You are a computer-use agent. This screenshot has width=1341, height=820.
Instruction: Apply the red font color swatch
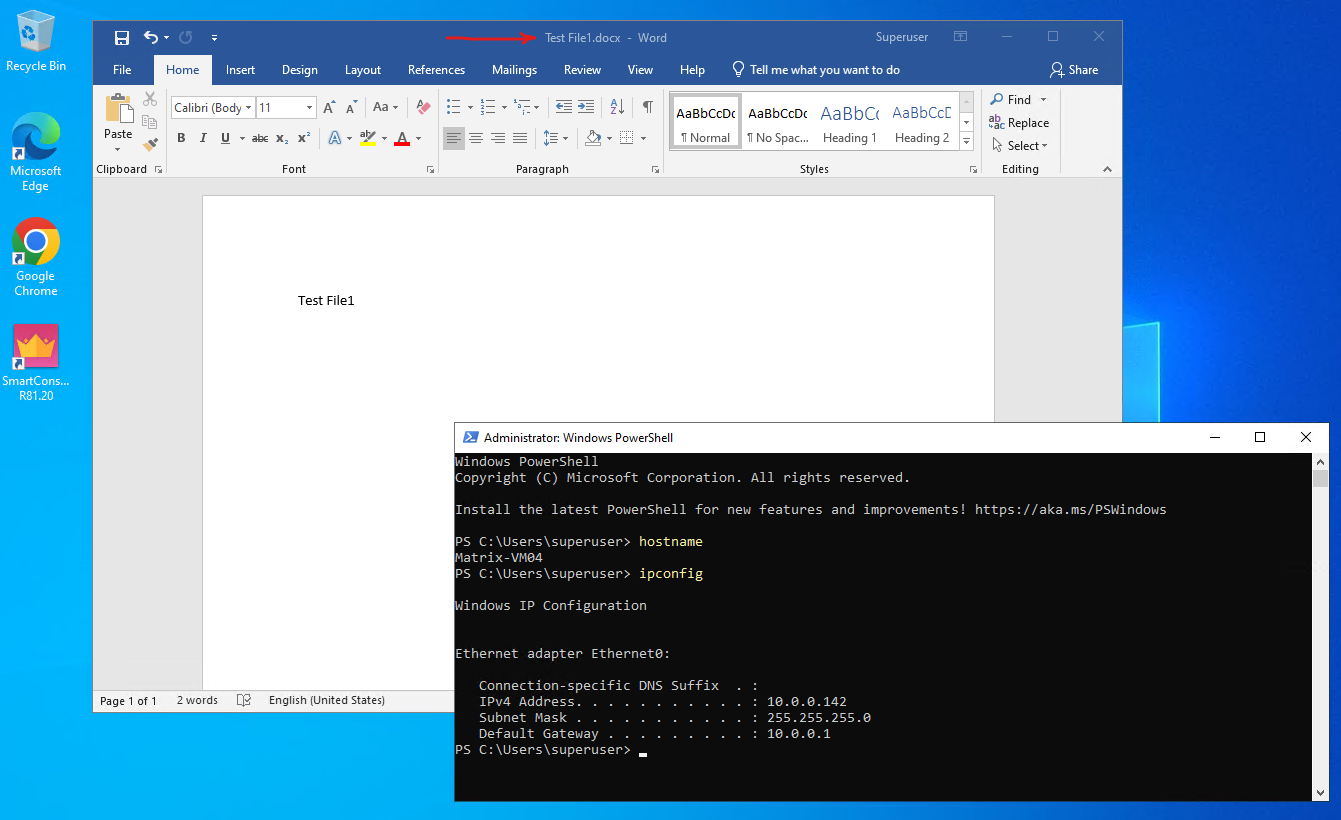click(x=402, y=138)
